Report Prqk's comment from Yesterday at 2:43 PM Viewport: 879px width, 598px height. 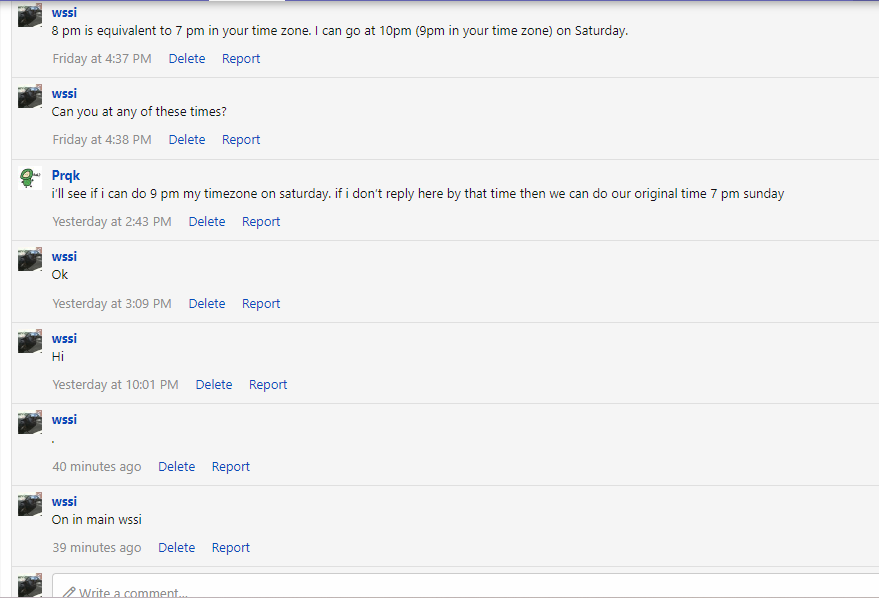261,222
